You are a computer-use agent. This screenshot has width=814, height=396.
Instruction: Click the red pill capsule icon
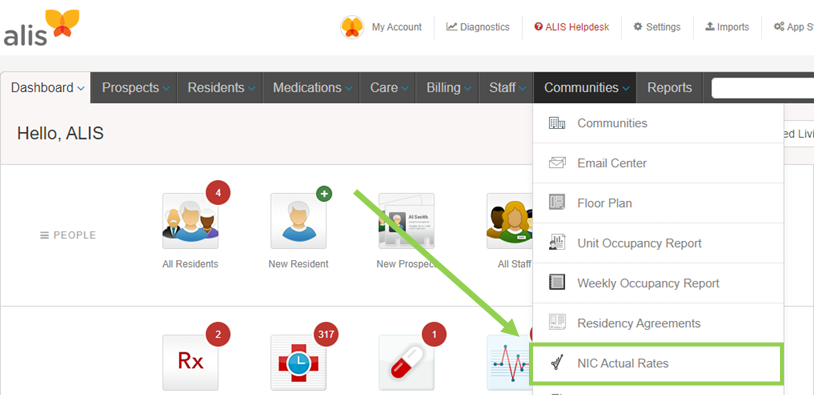pyautogui.click(x=406, y=362)
